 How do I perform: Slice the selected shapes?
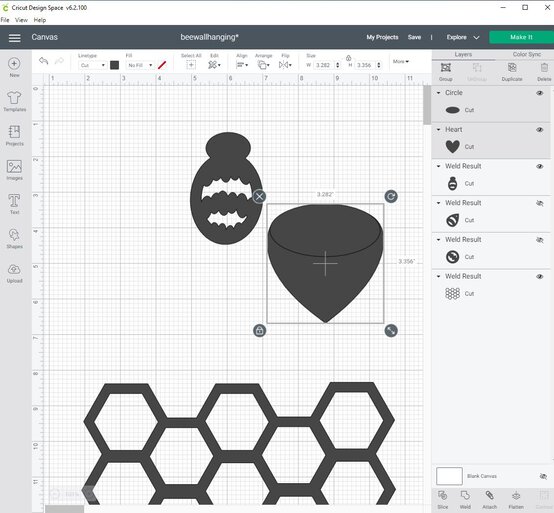click(442, 500)
